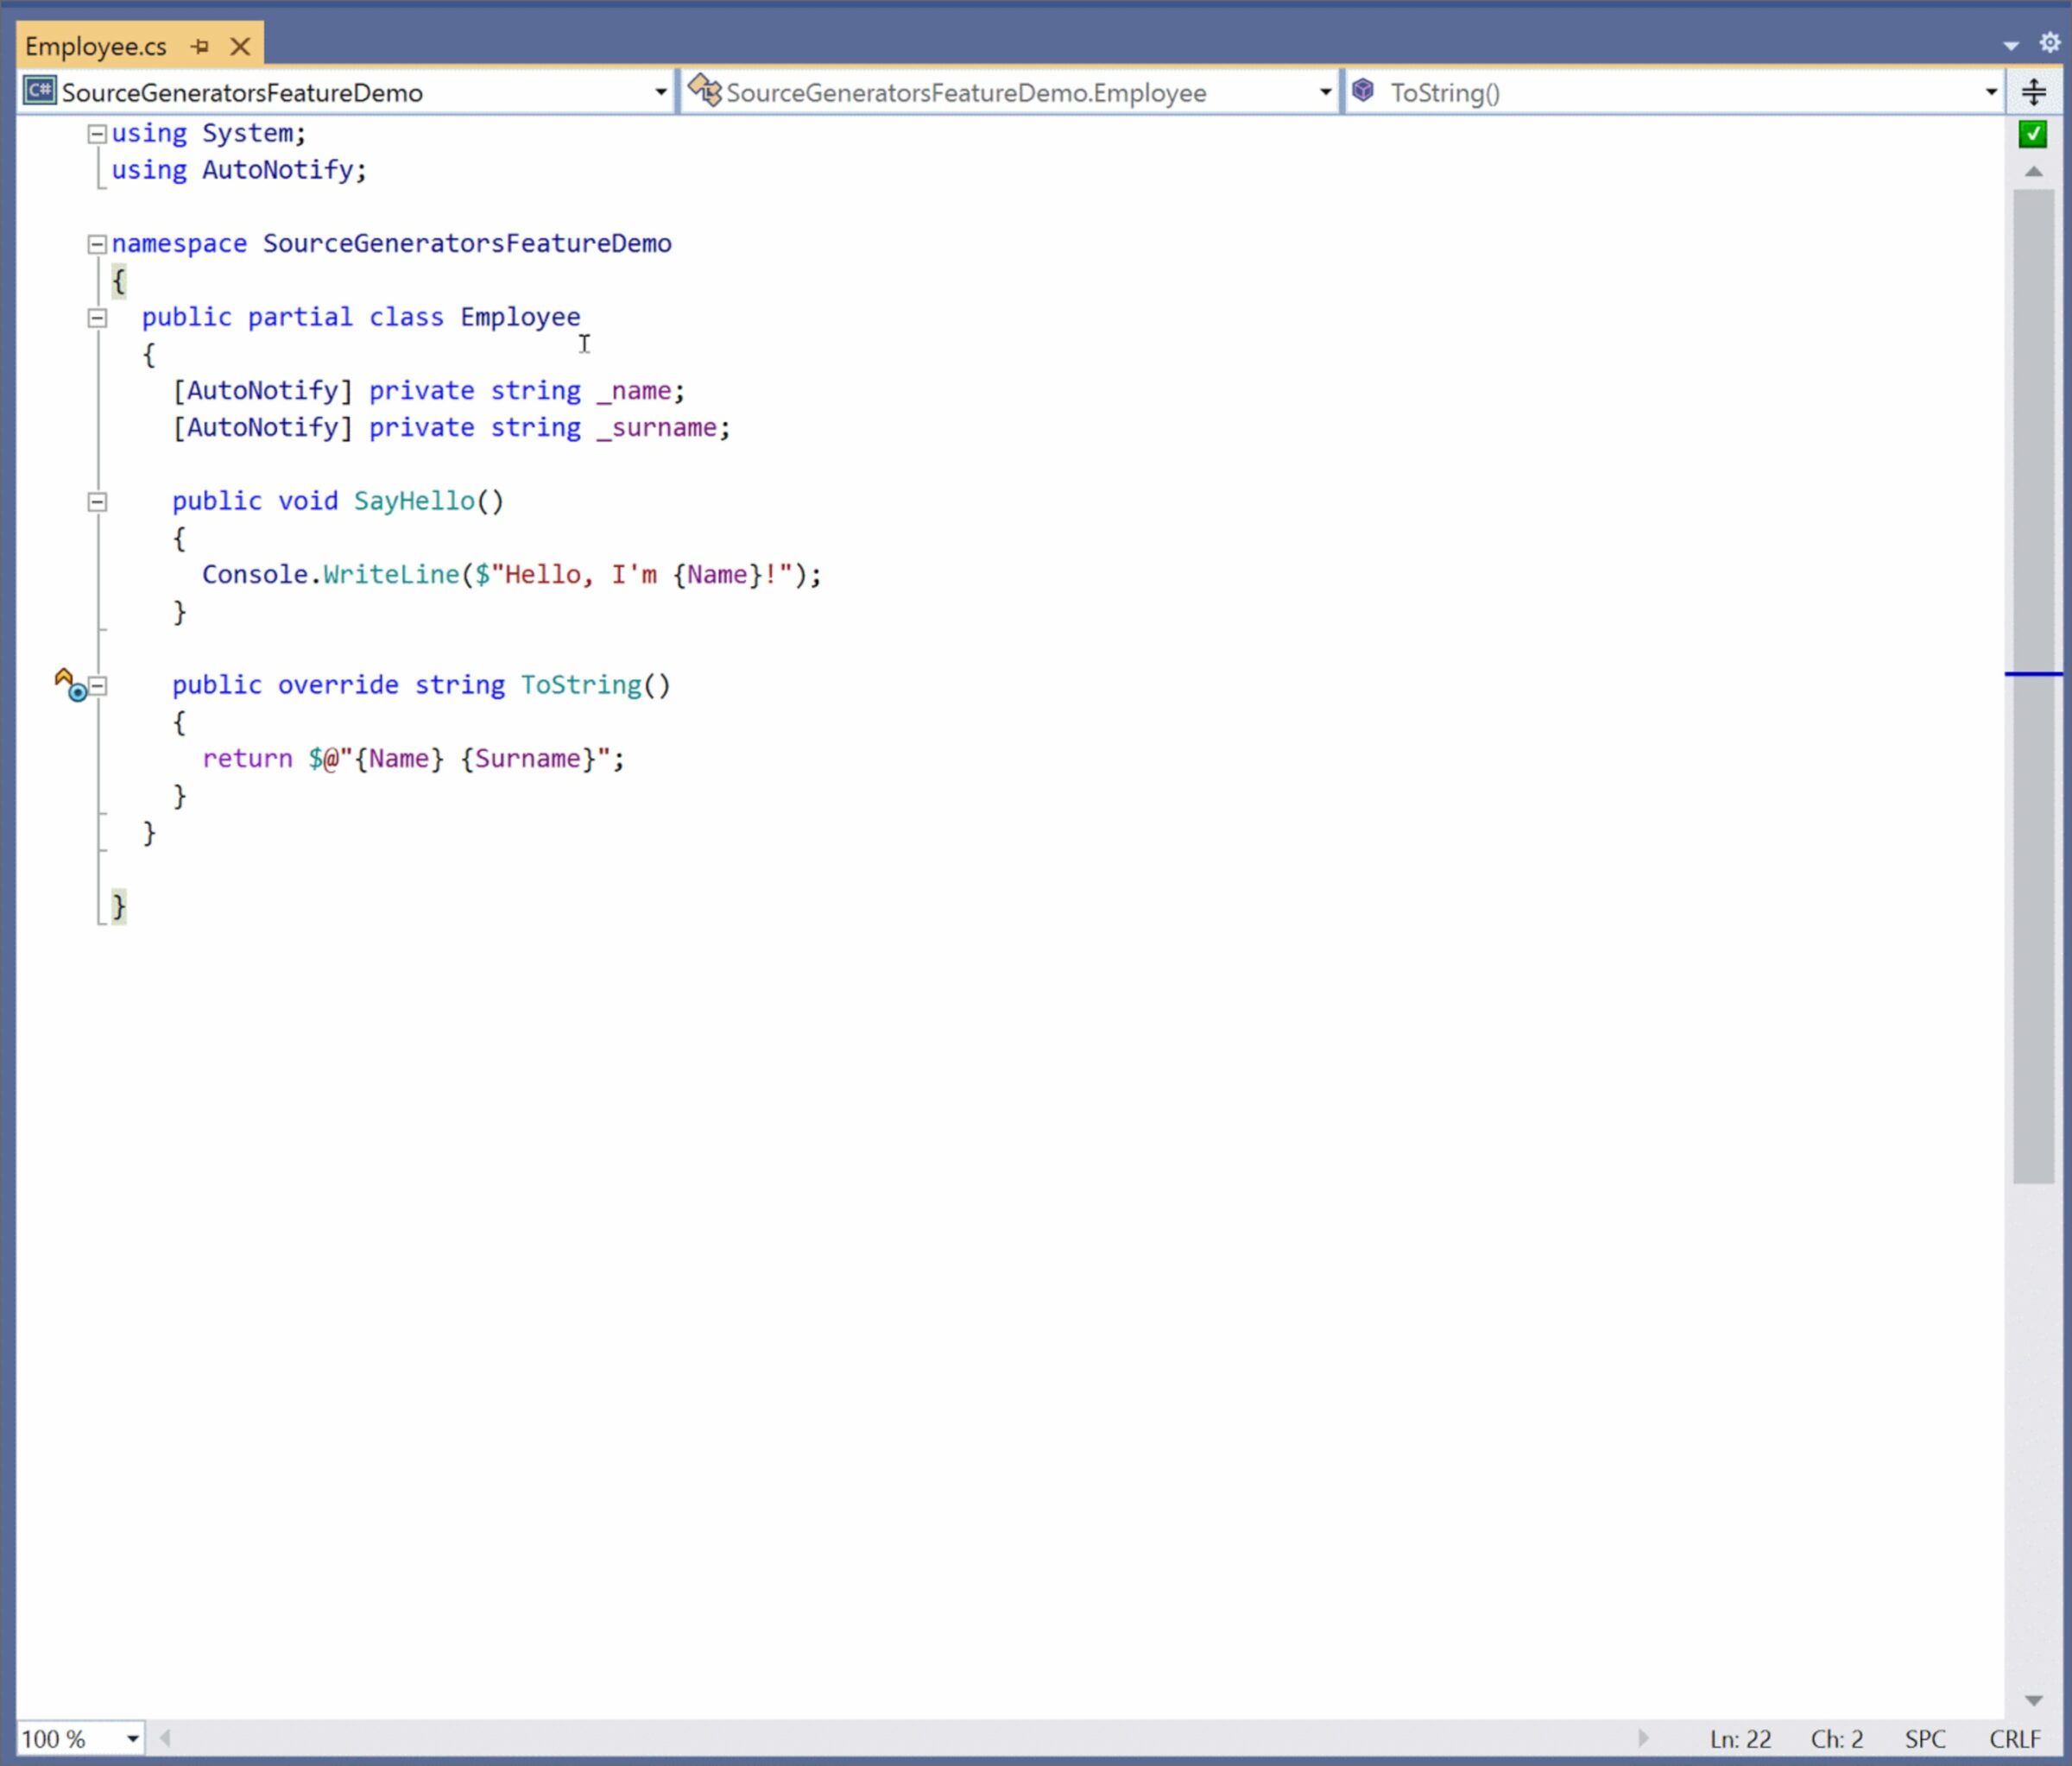The image size is (2072, 1766).
Task: Click the green checkmark validation icon
Action: click(2031, 133)
